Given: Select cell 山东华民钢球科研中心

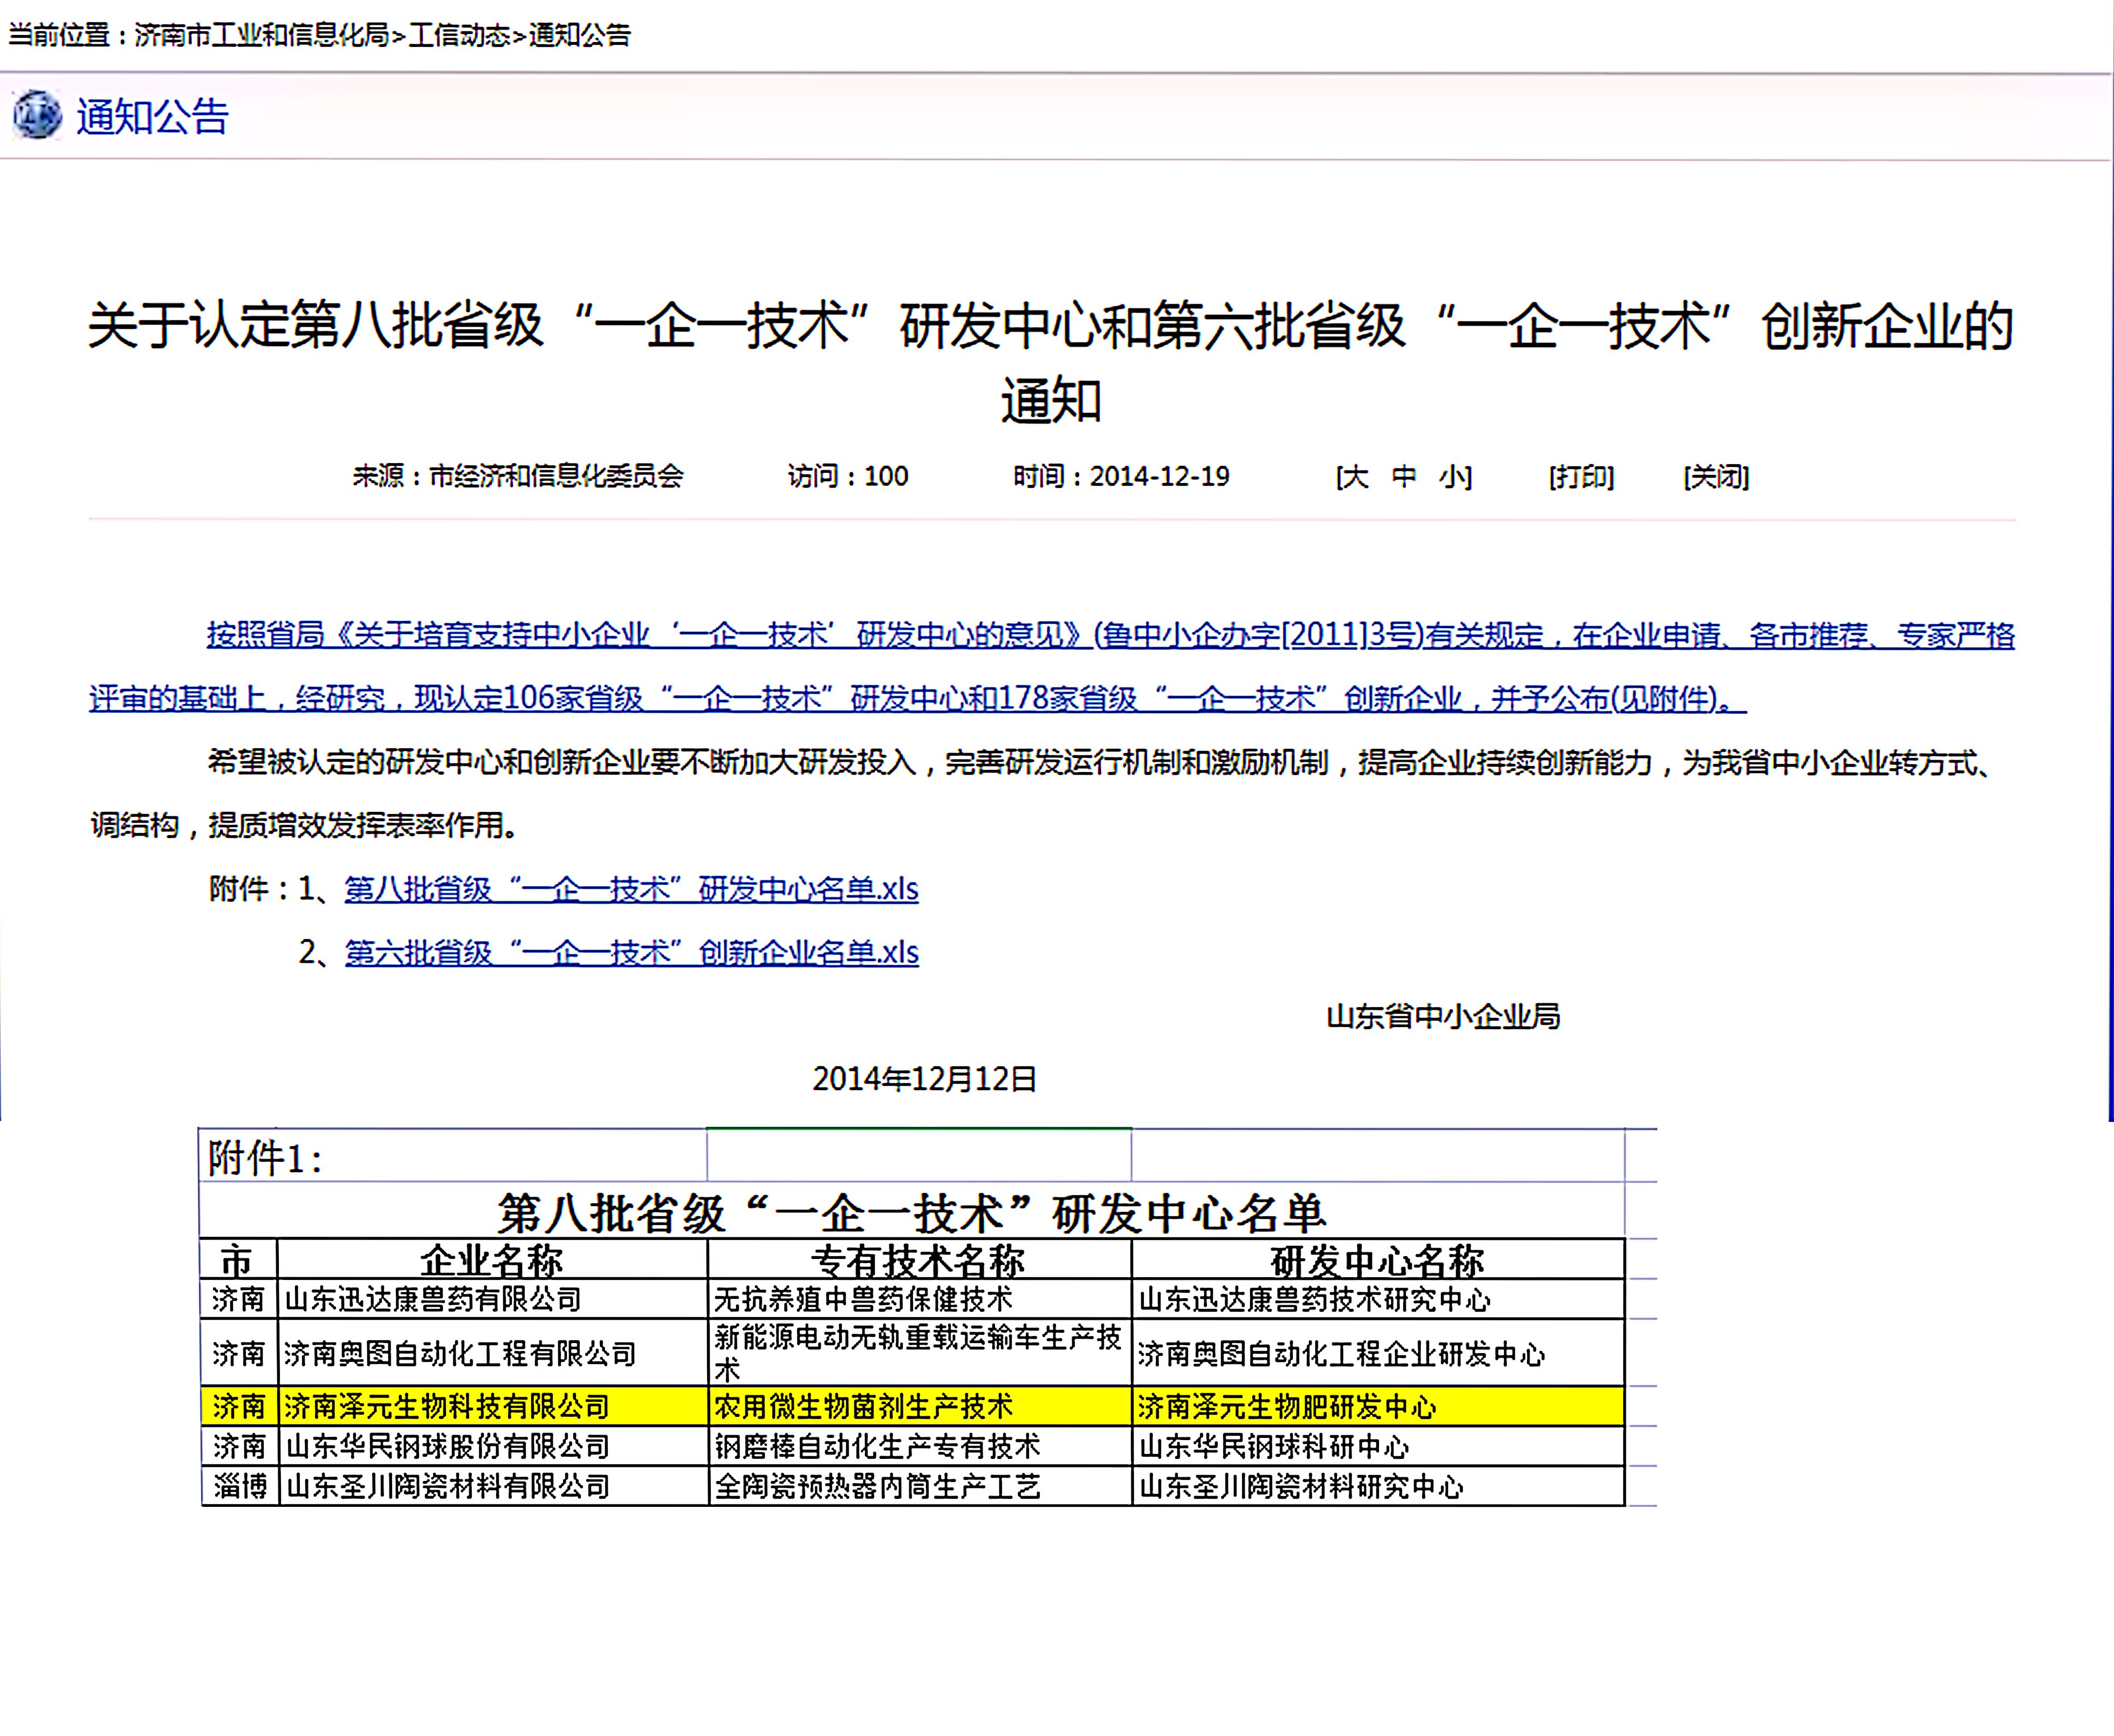Looking at the screenshot, I should [1378, 1446].
